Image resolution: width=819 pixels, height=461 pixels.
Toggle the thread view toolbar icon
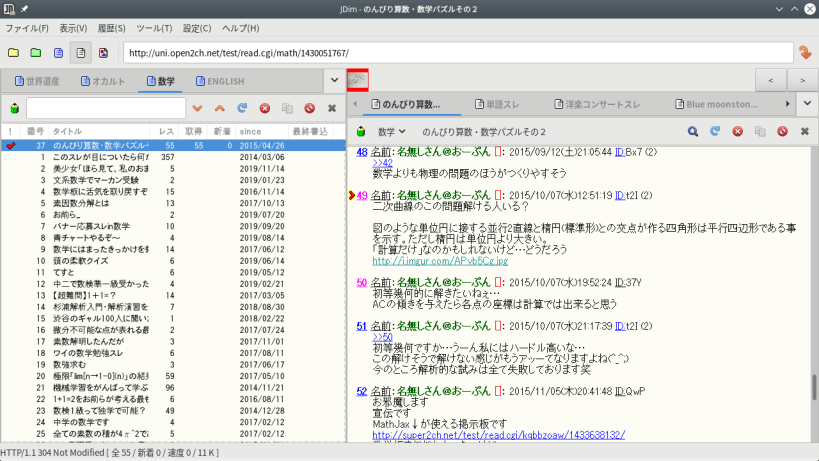(x=80, y=53)
